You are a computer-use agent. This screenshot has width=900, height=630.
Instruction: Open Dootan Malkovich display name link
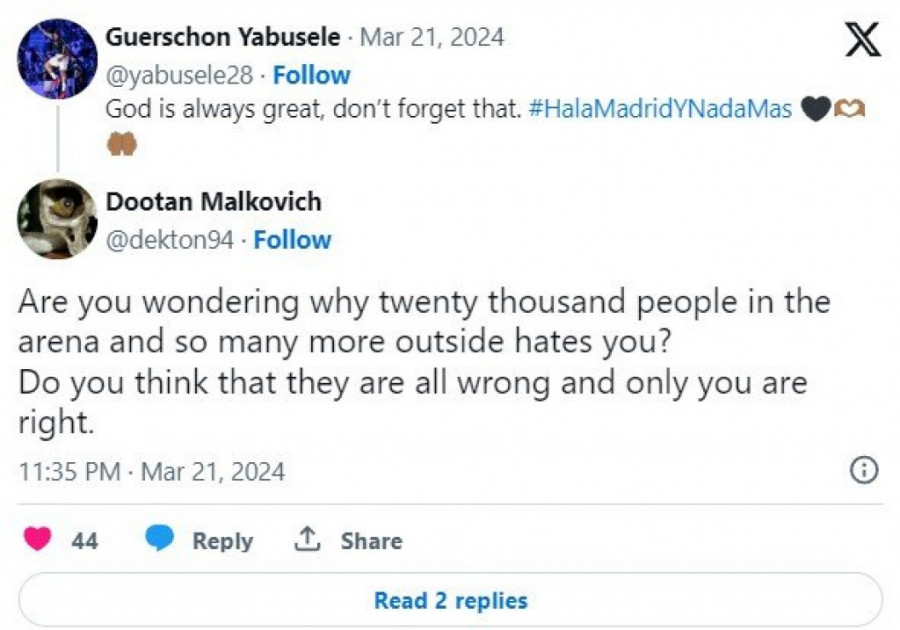point(214,202)
